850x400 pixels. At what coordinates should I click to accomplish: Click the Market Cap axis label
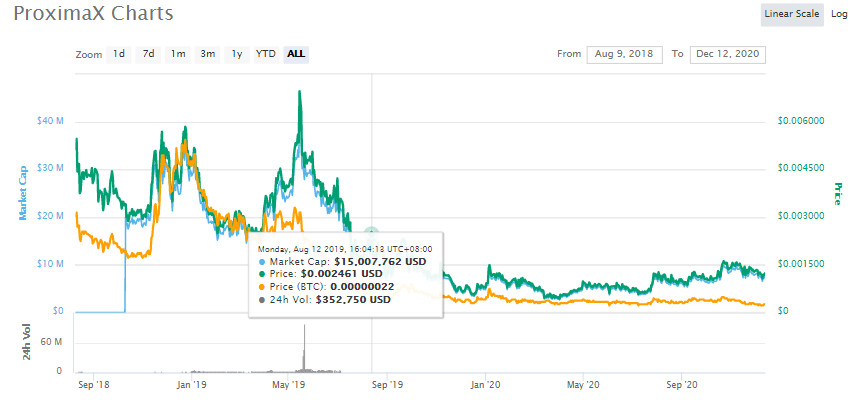(x=23, y=193)
